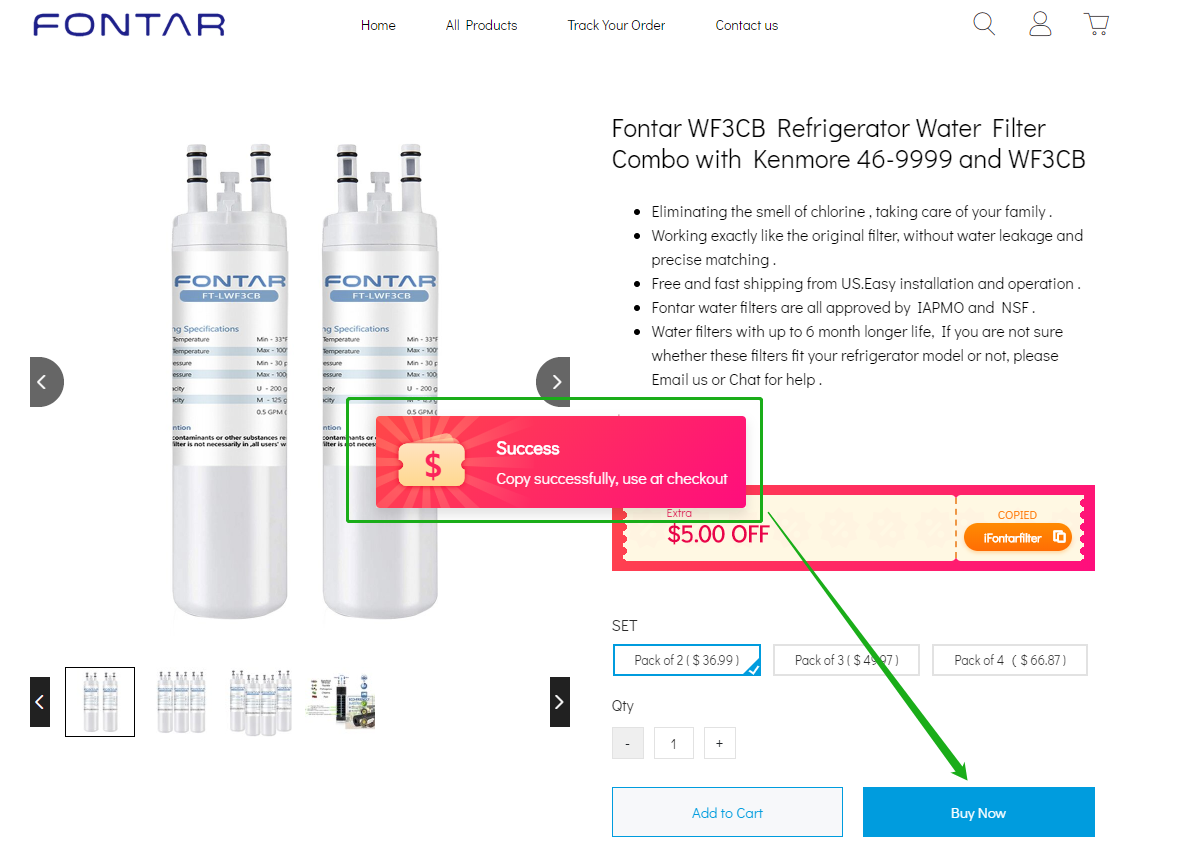Open the All Products menu

click(x=481, y=26)
